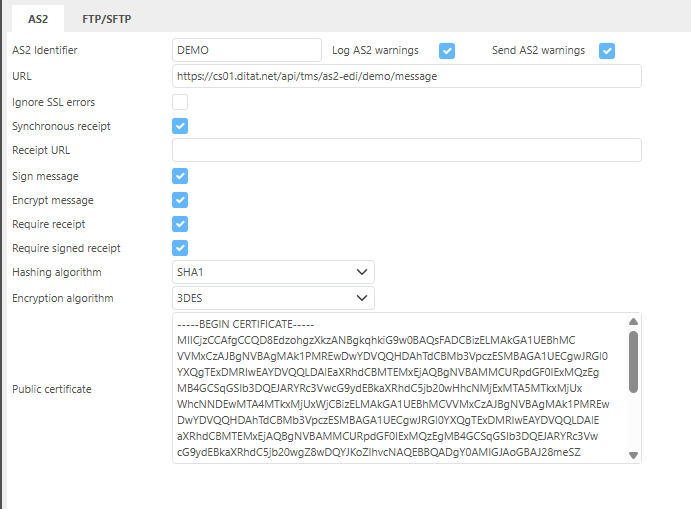Click the empty Receipt URL field
Viewport: 691px width, 509px height.
(x=406, y=150)
